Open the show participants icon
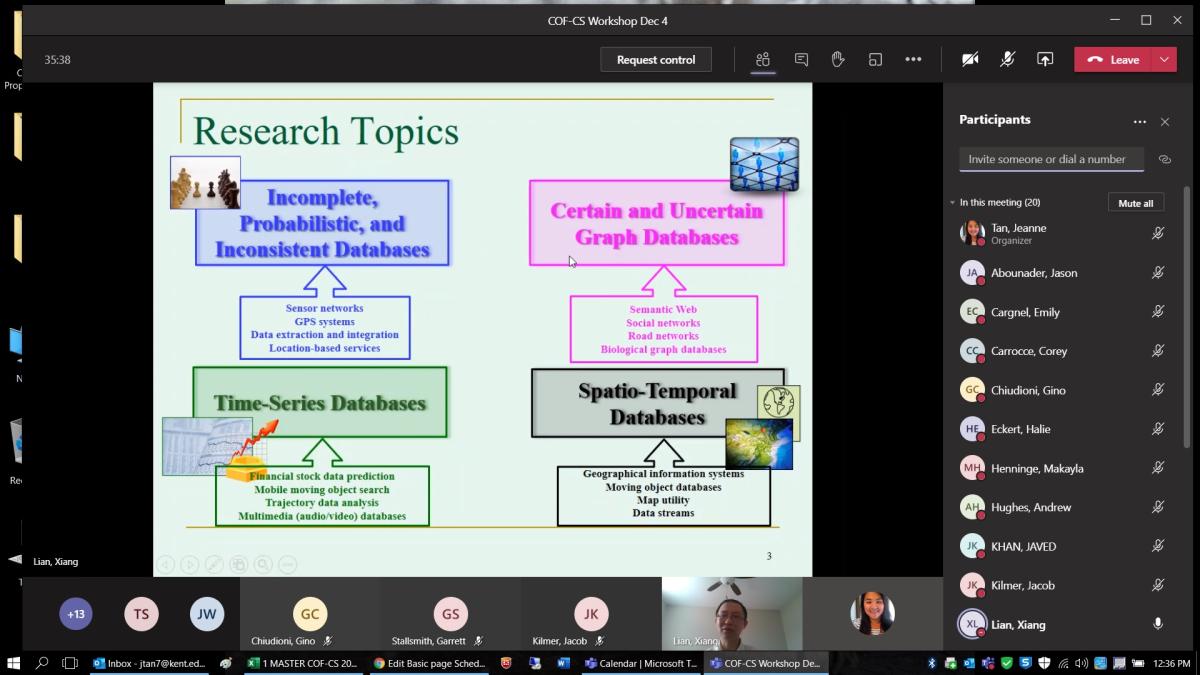Image resolution: width=1200 pixels, height=675 pixels. click(x=763, y=60)
